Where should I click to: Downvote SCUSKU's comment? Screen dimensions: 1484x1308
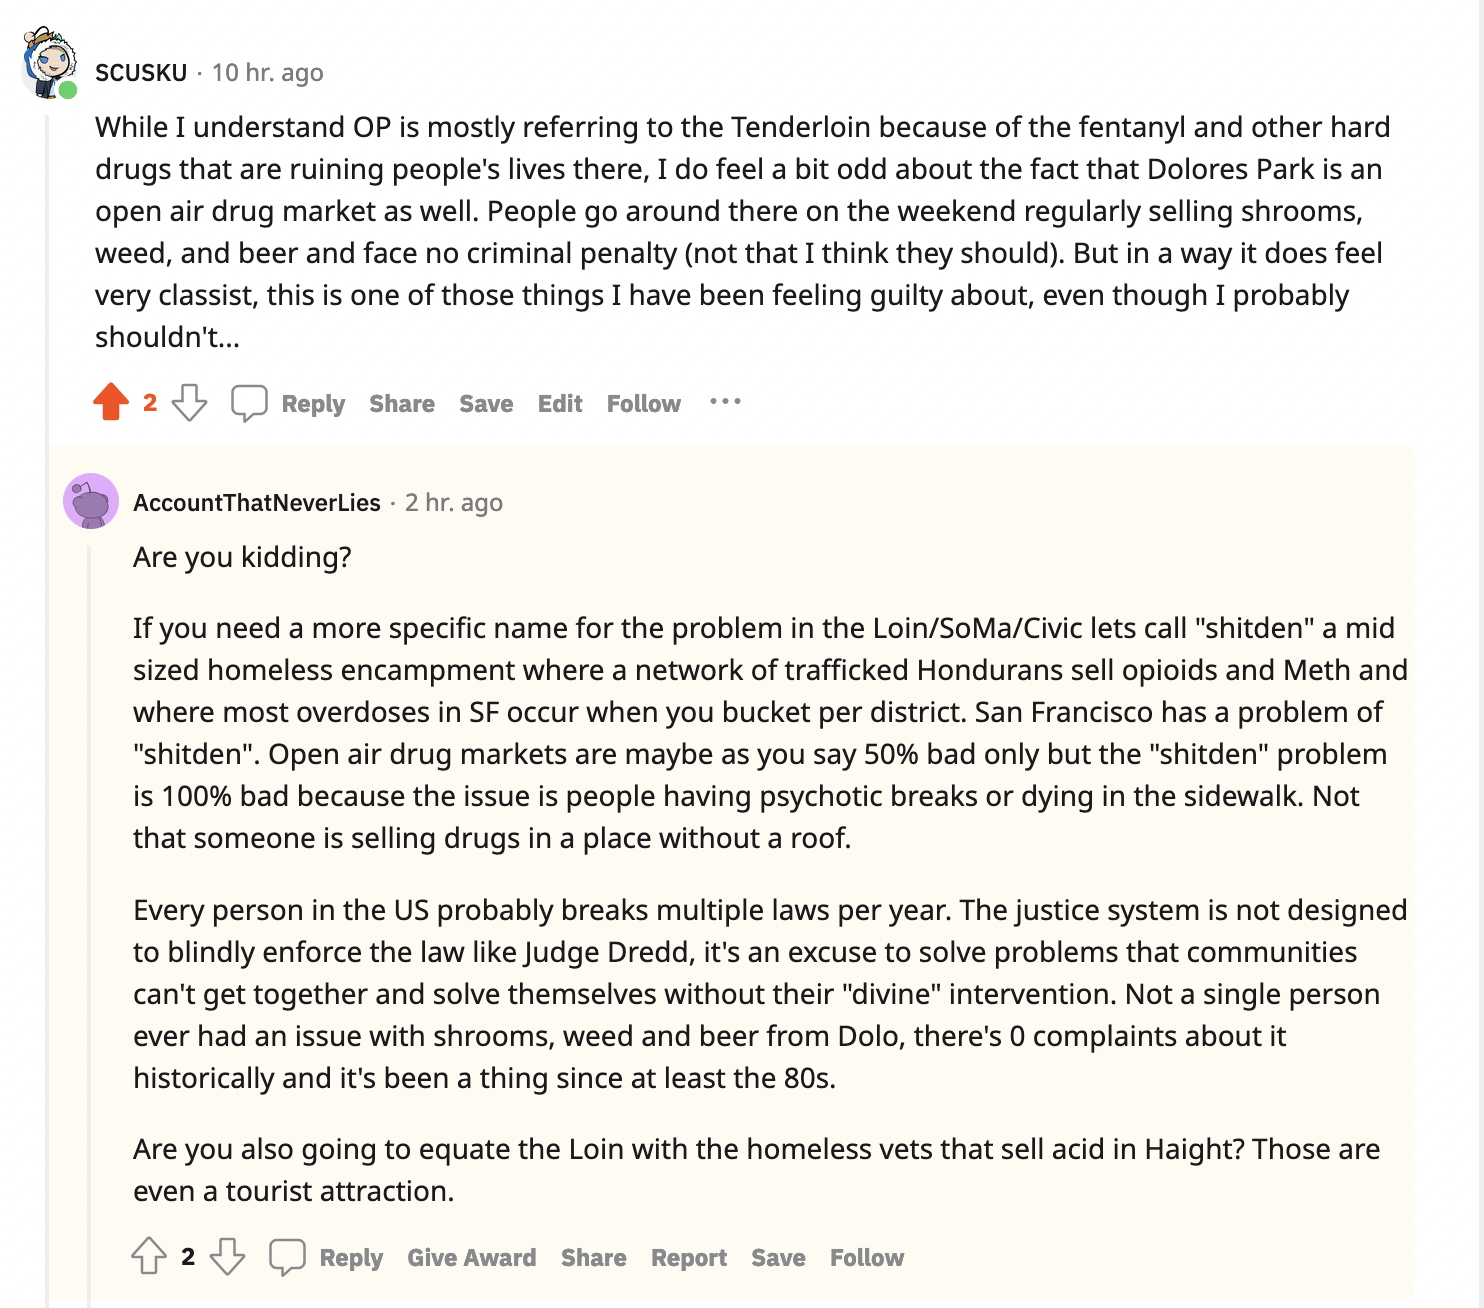[x=189, y=403]
